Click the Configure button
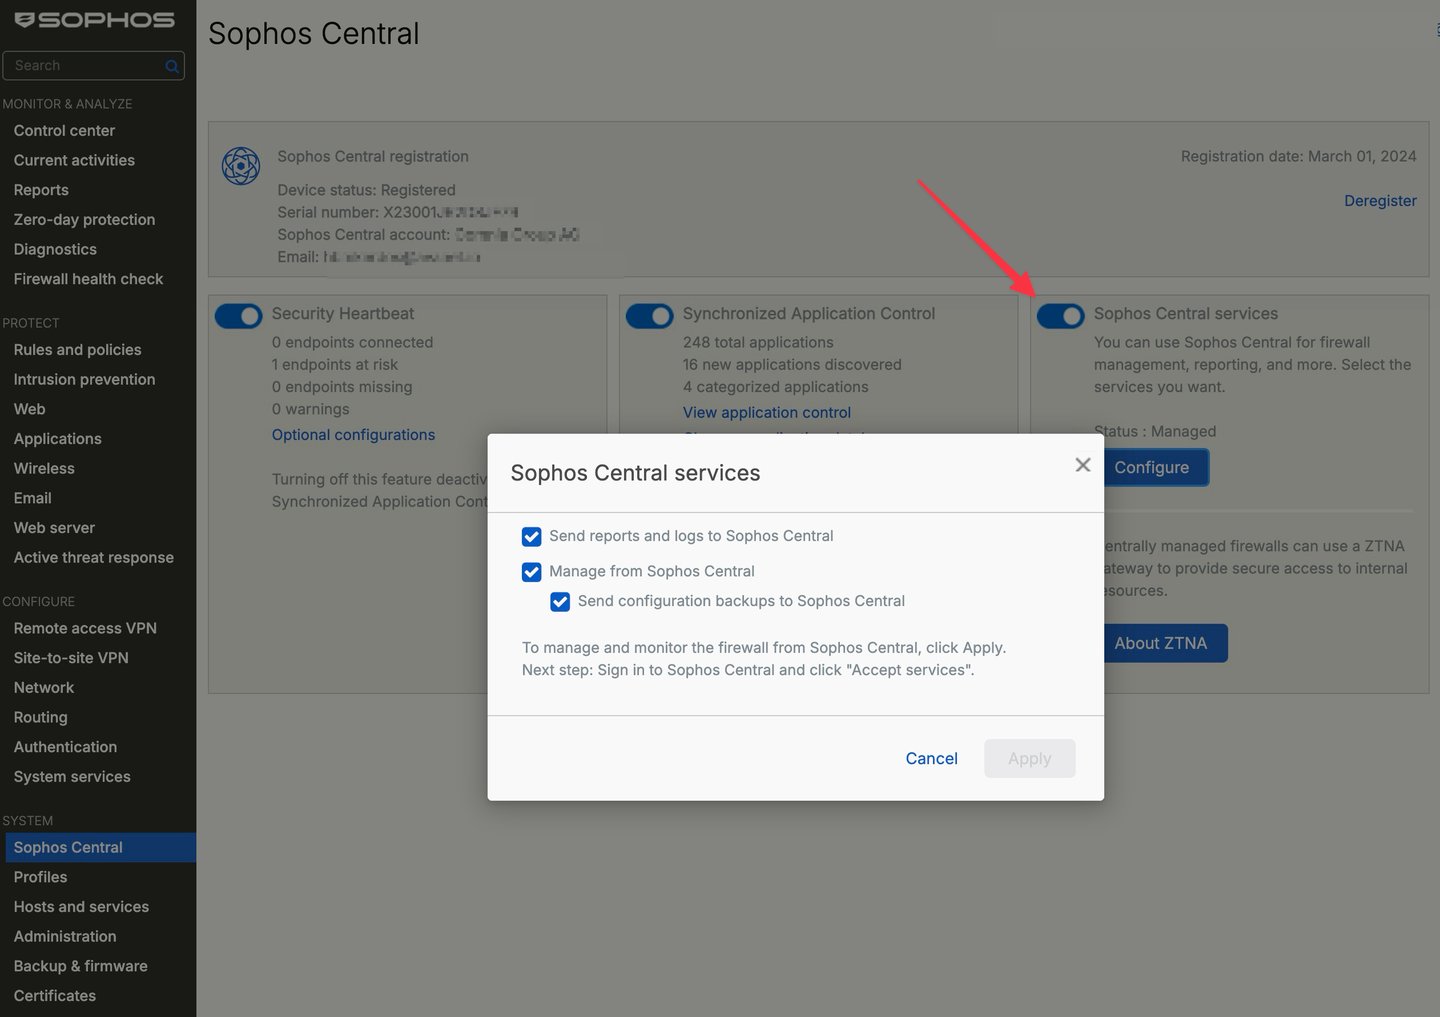Image resolution: width=1440 pixels, height=1017 pixels. coord(1155,467)
